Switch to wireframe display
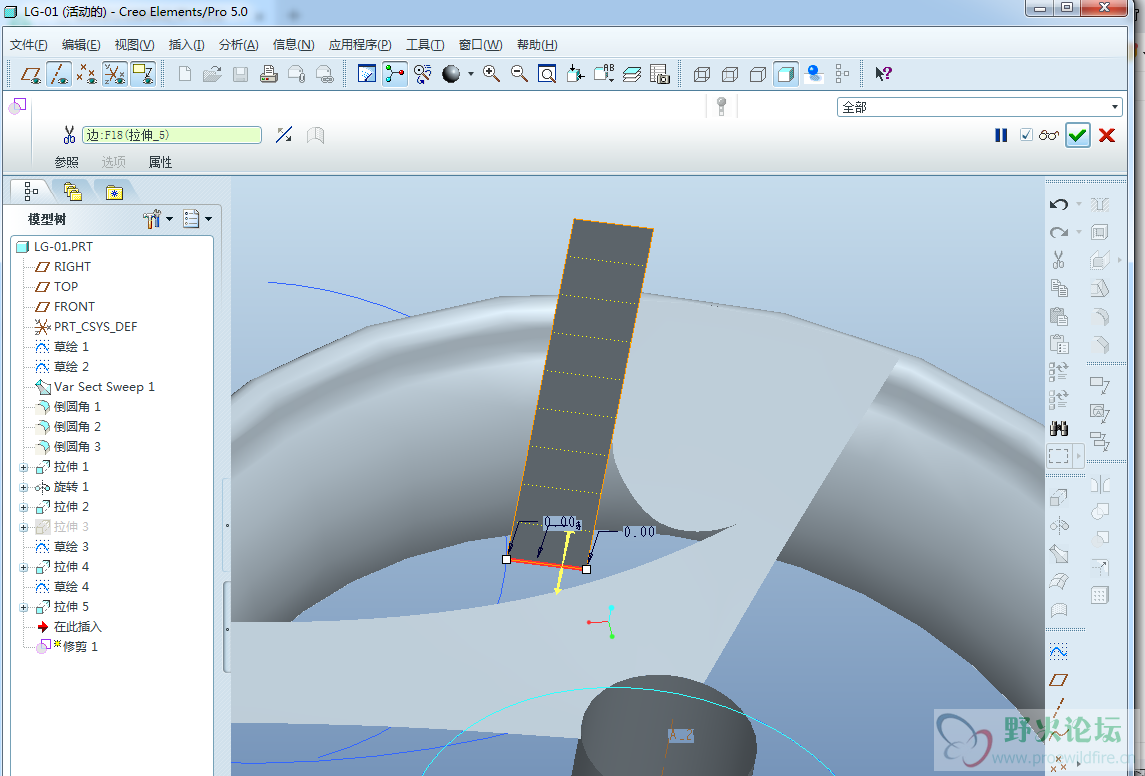The image size is (1145, 776). 702,74
